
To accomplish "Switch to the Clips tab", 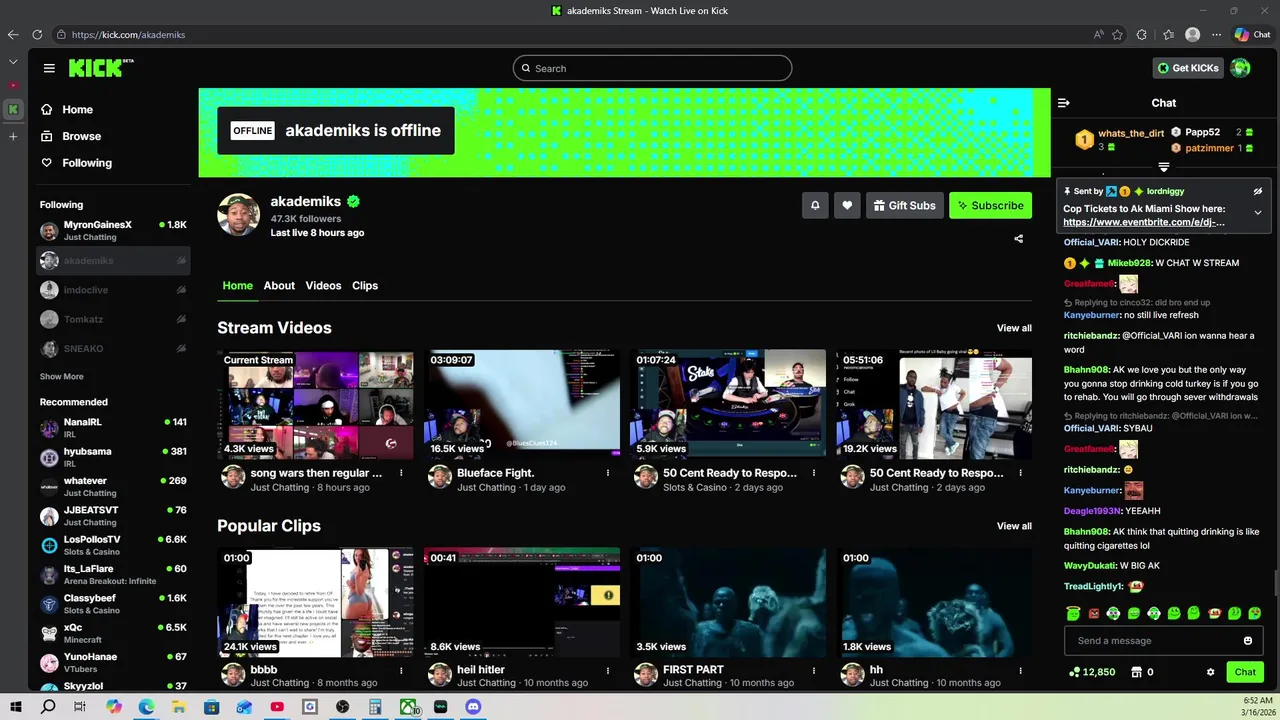I will [365, 285].
